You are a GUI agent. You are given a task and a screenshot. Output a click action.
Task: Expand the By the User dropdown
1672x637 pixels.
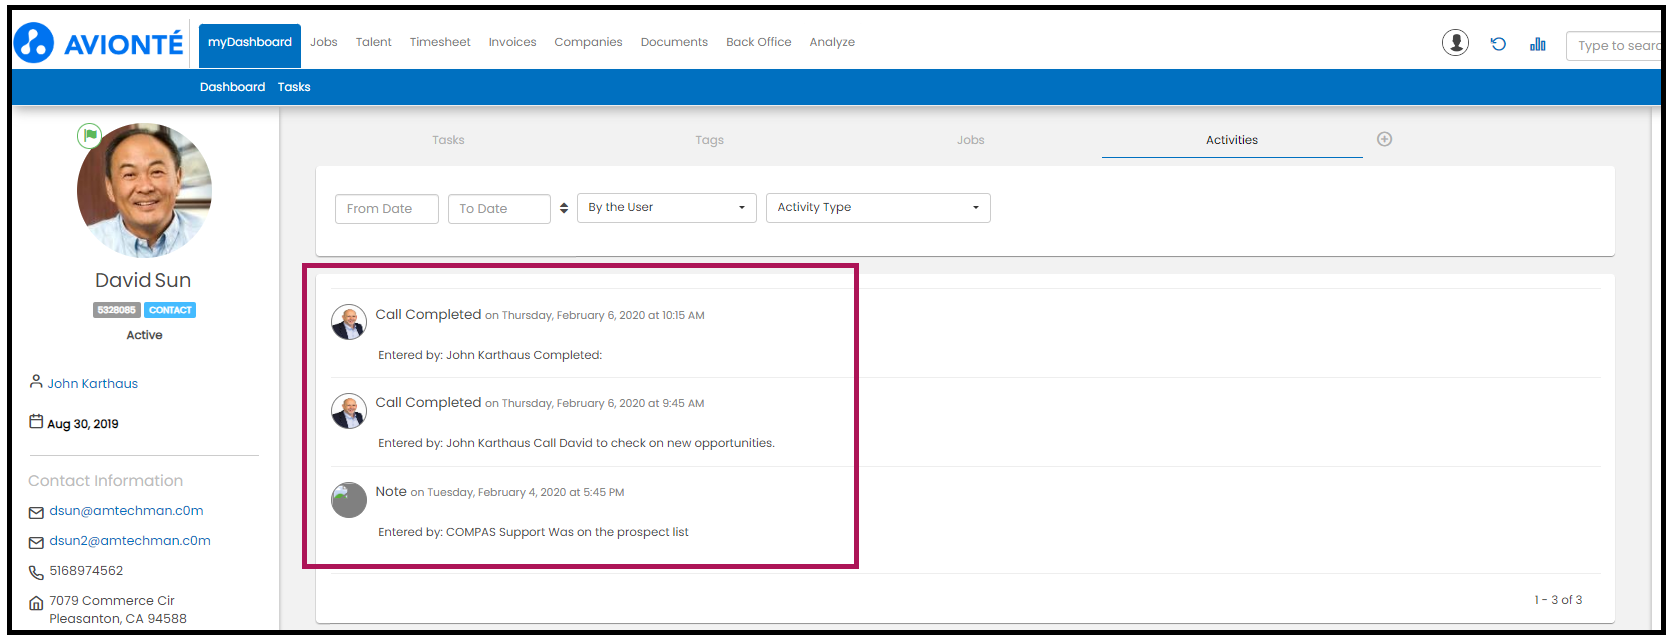point(666,208)
